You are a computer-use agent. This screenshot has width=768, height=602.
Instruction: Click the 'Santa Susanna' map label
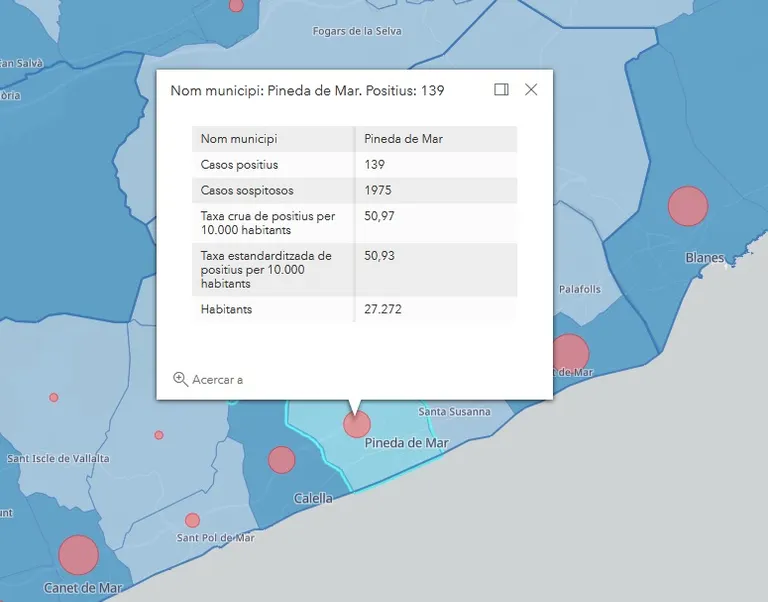pyautogui.click(x=454, y=412)
